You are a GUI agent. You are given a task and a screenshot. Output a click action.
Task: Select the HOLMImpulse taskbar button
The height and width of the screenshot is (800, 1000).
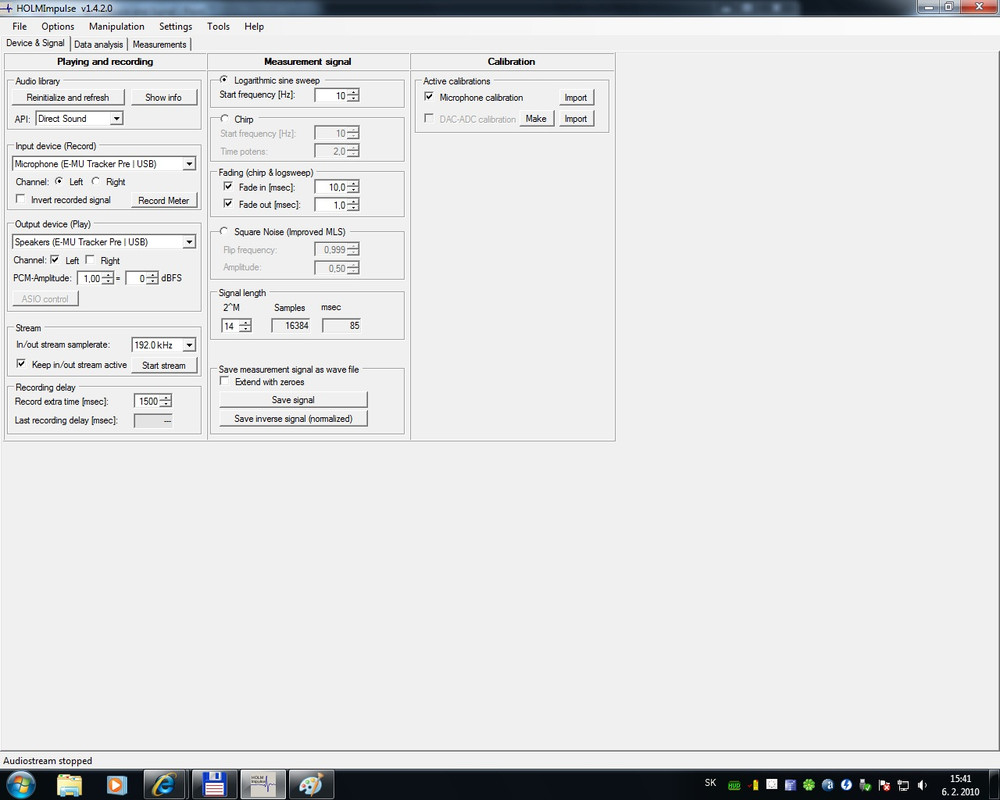coord(263,785)
